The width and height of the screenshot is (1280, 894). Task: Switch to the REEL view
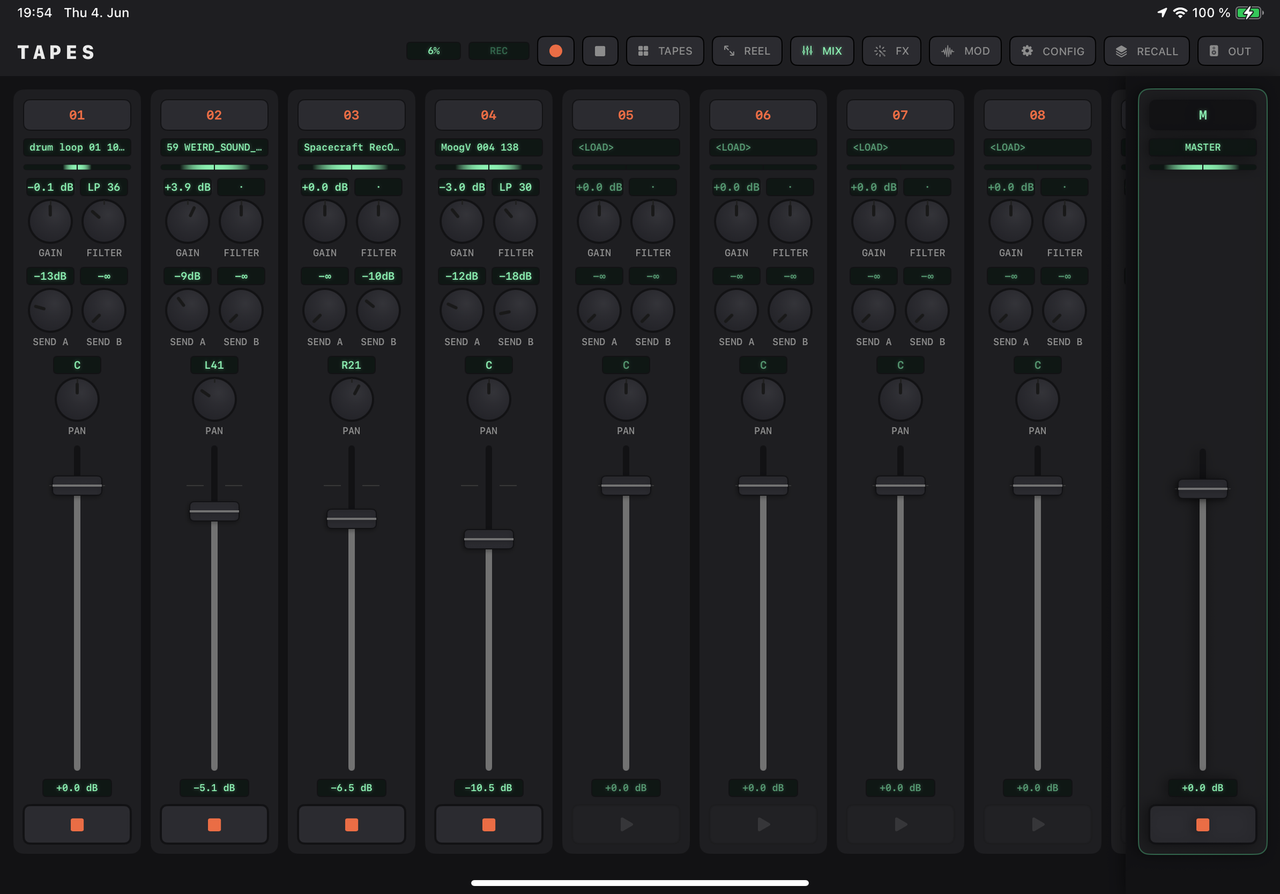pyautogui.click(x=747, y=51)
